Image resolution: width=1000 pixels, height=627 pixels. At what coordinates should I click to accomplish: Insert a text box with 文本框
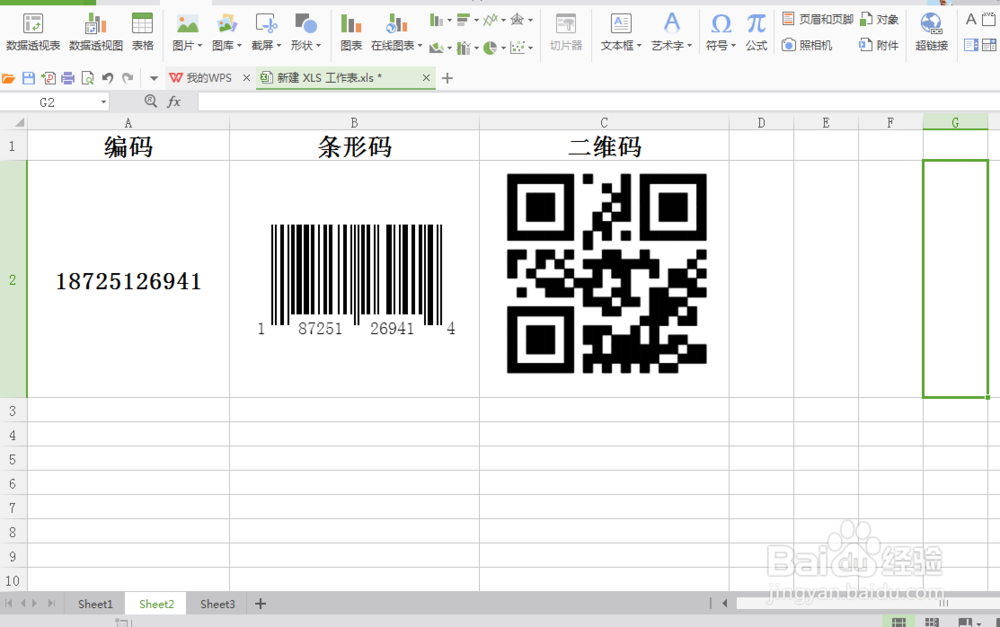pos(621,32)
